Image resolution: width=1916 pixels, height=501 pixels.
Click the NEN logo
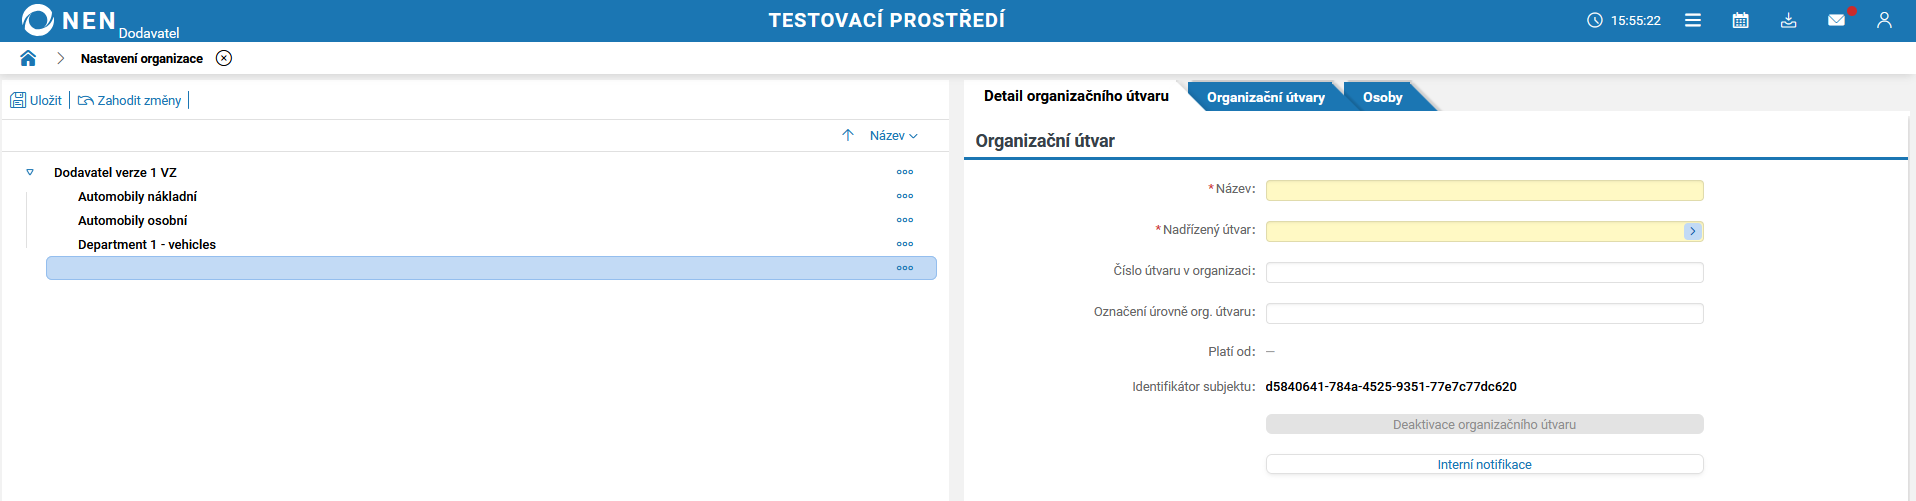coord(68,20)
